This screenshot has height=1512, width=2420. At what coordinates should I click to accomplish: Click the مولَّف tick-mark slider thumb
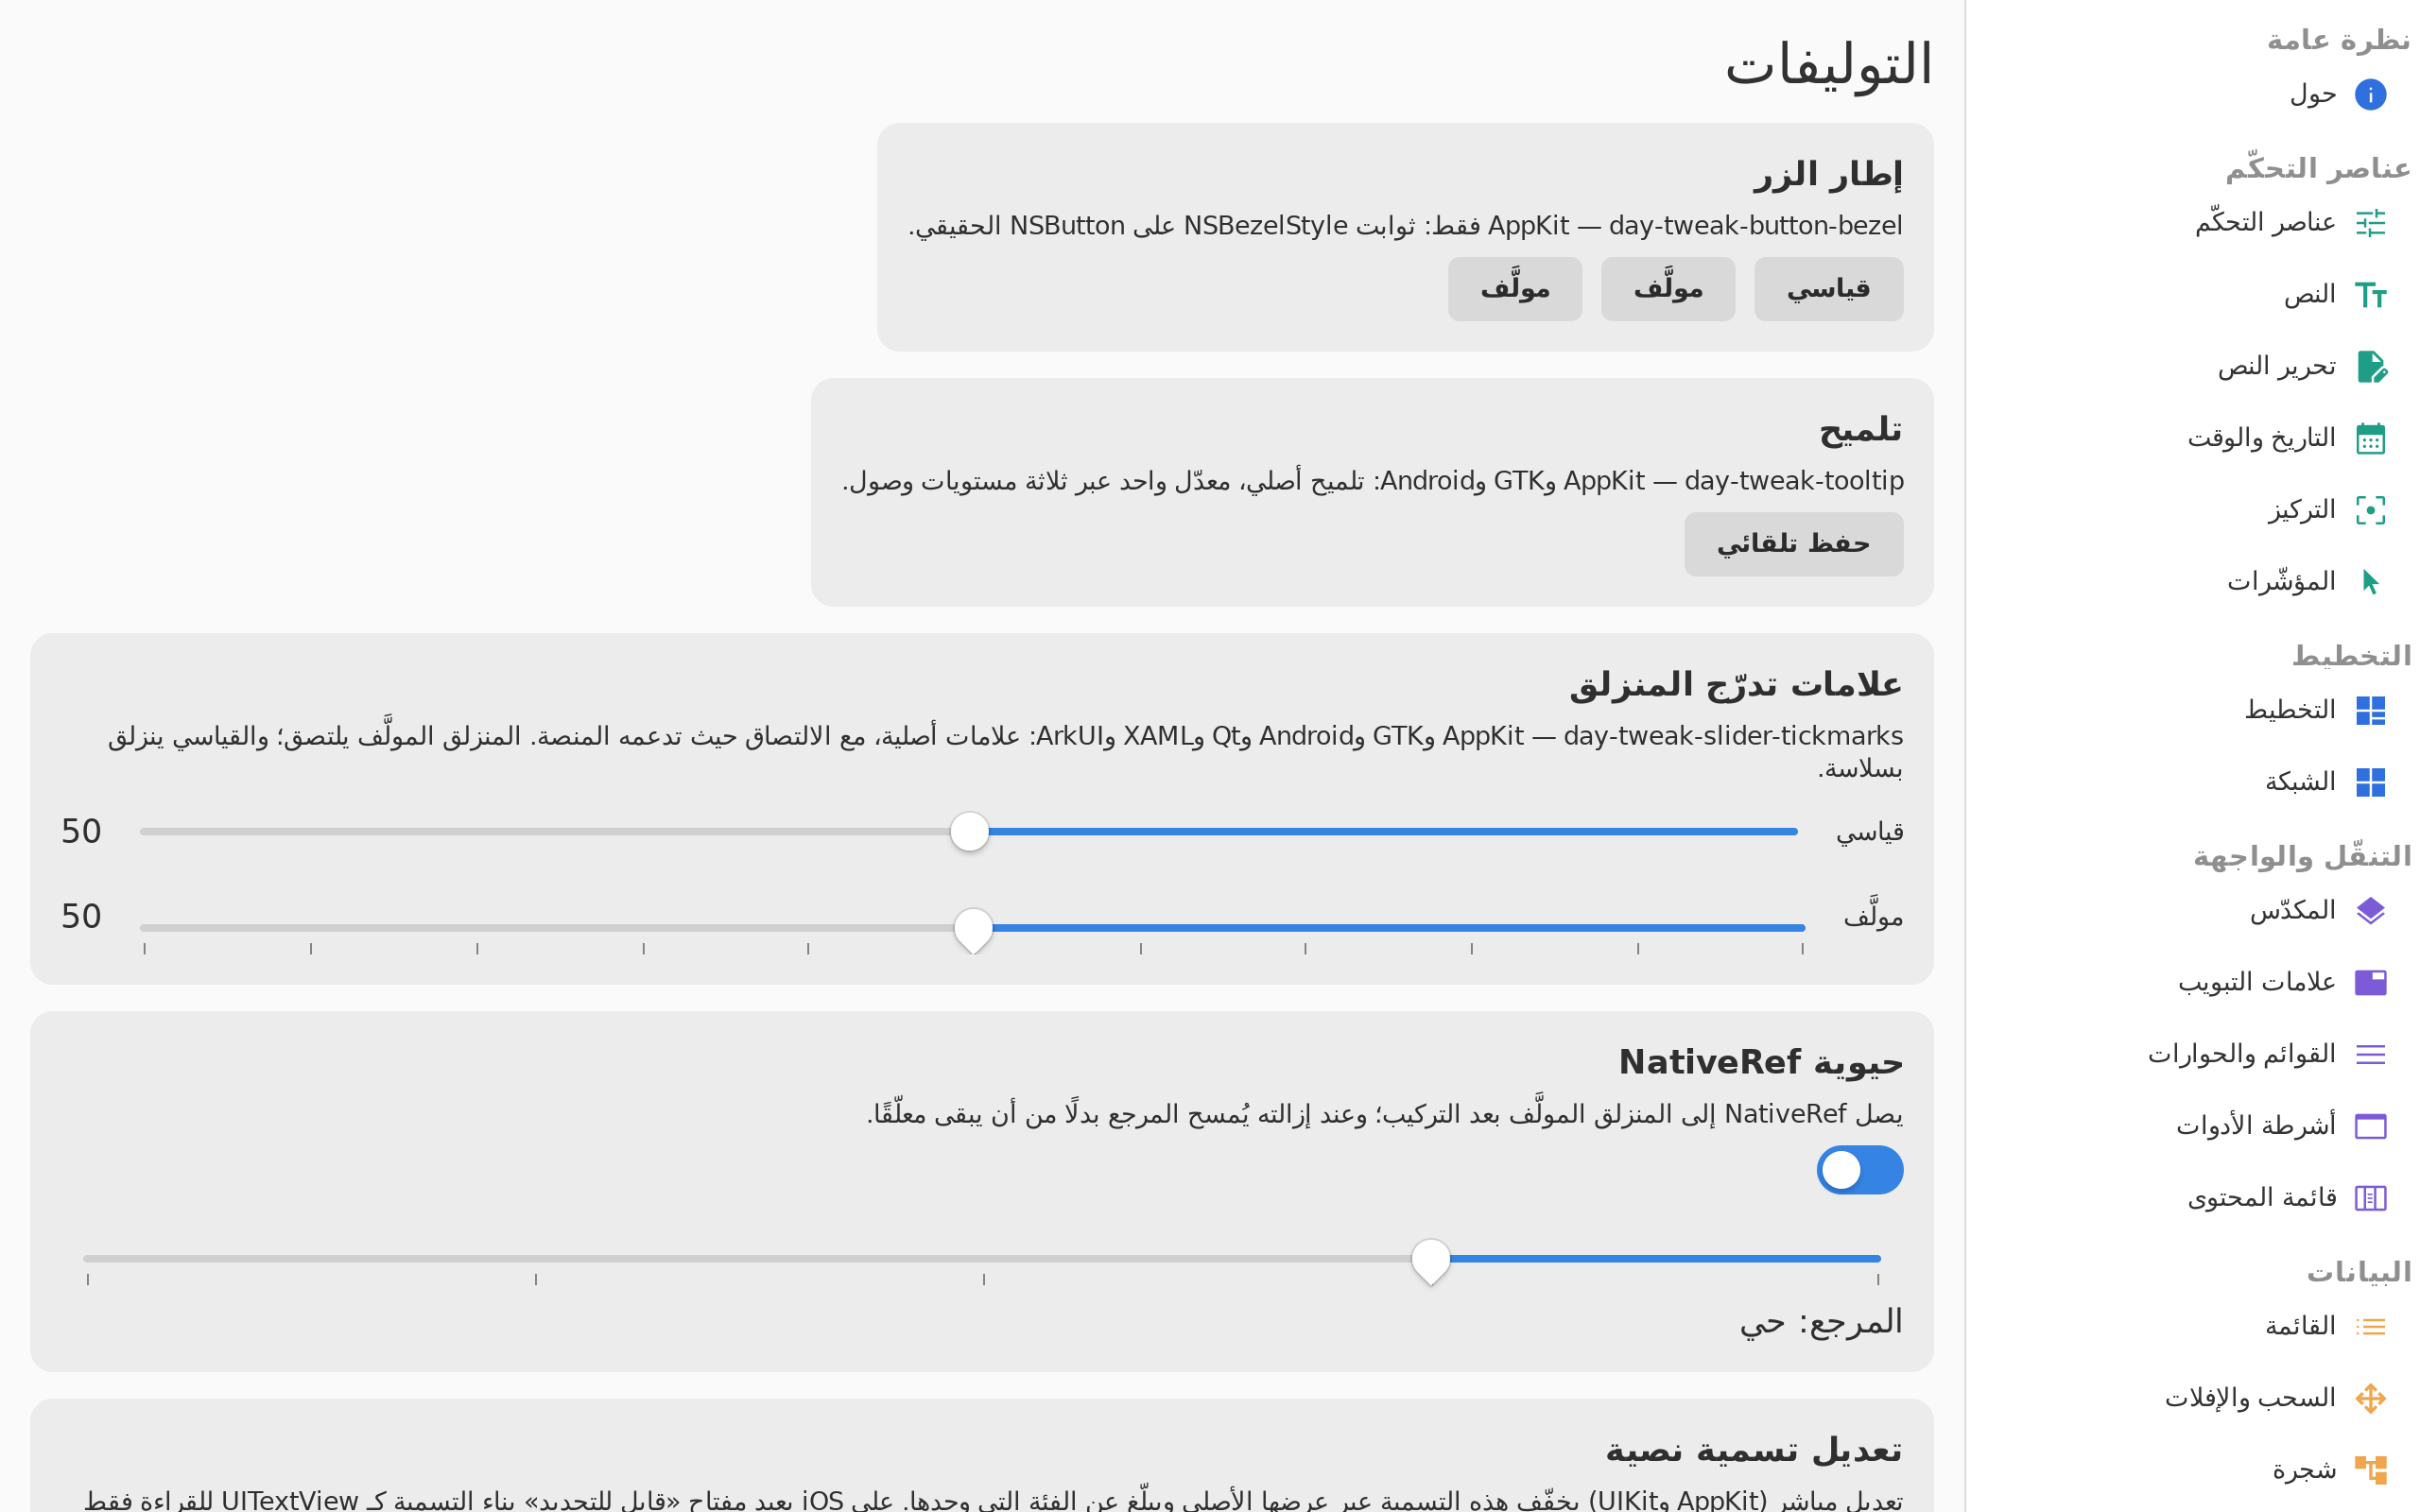point(973,930)
